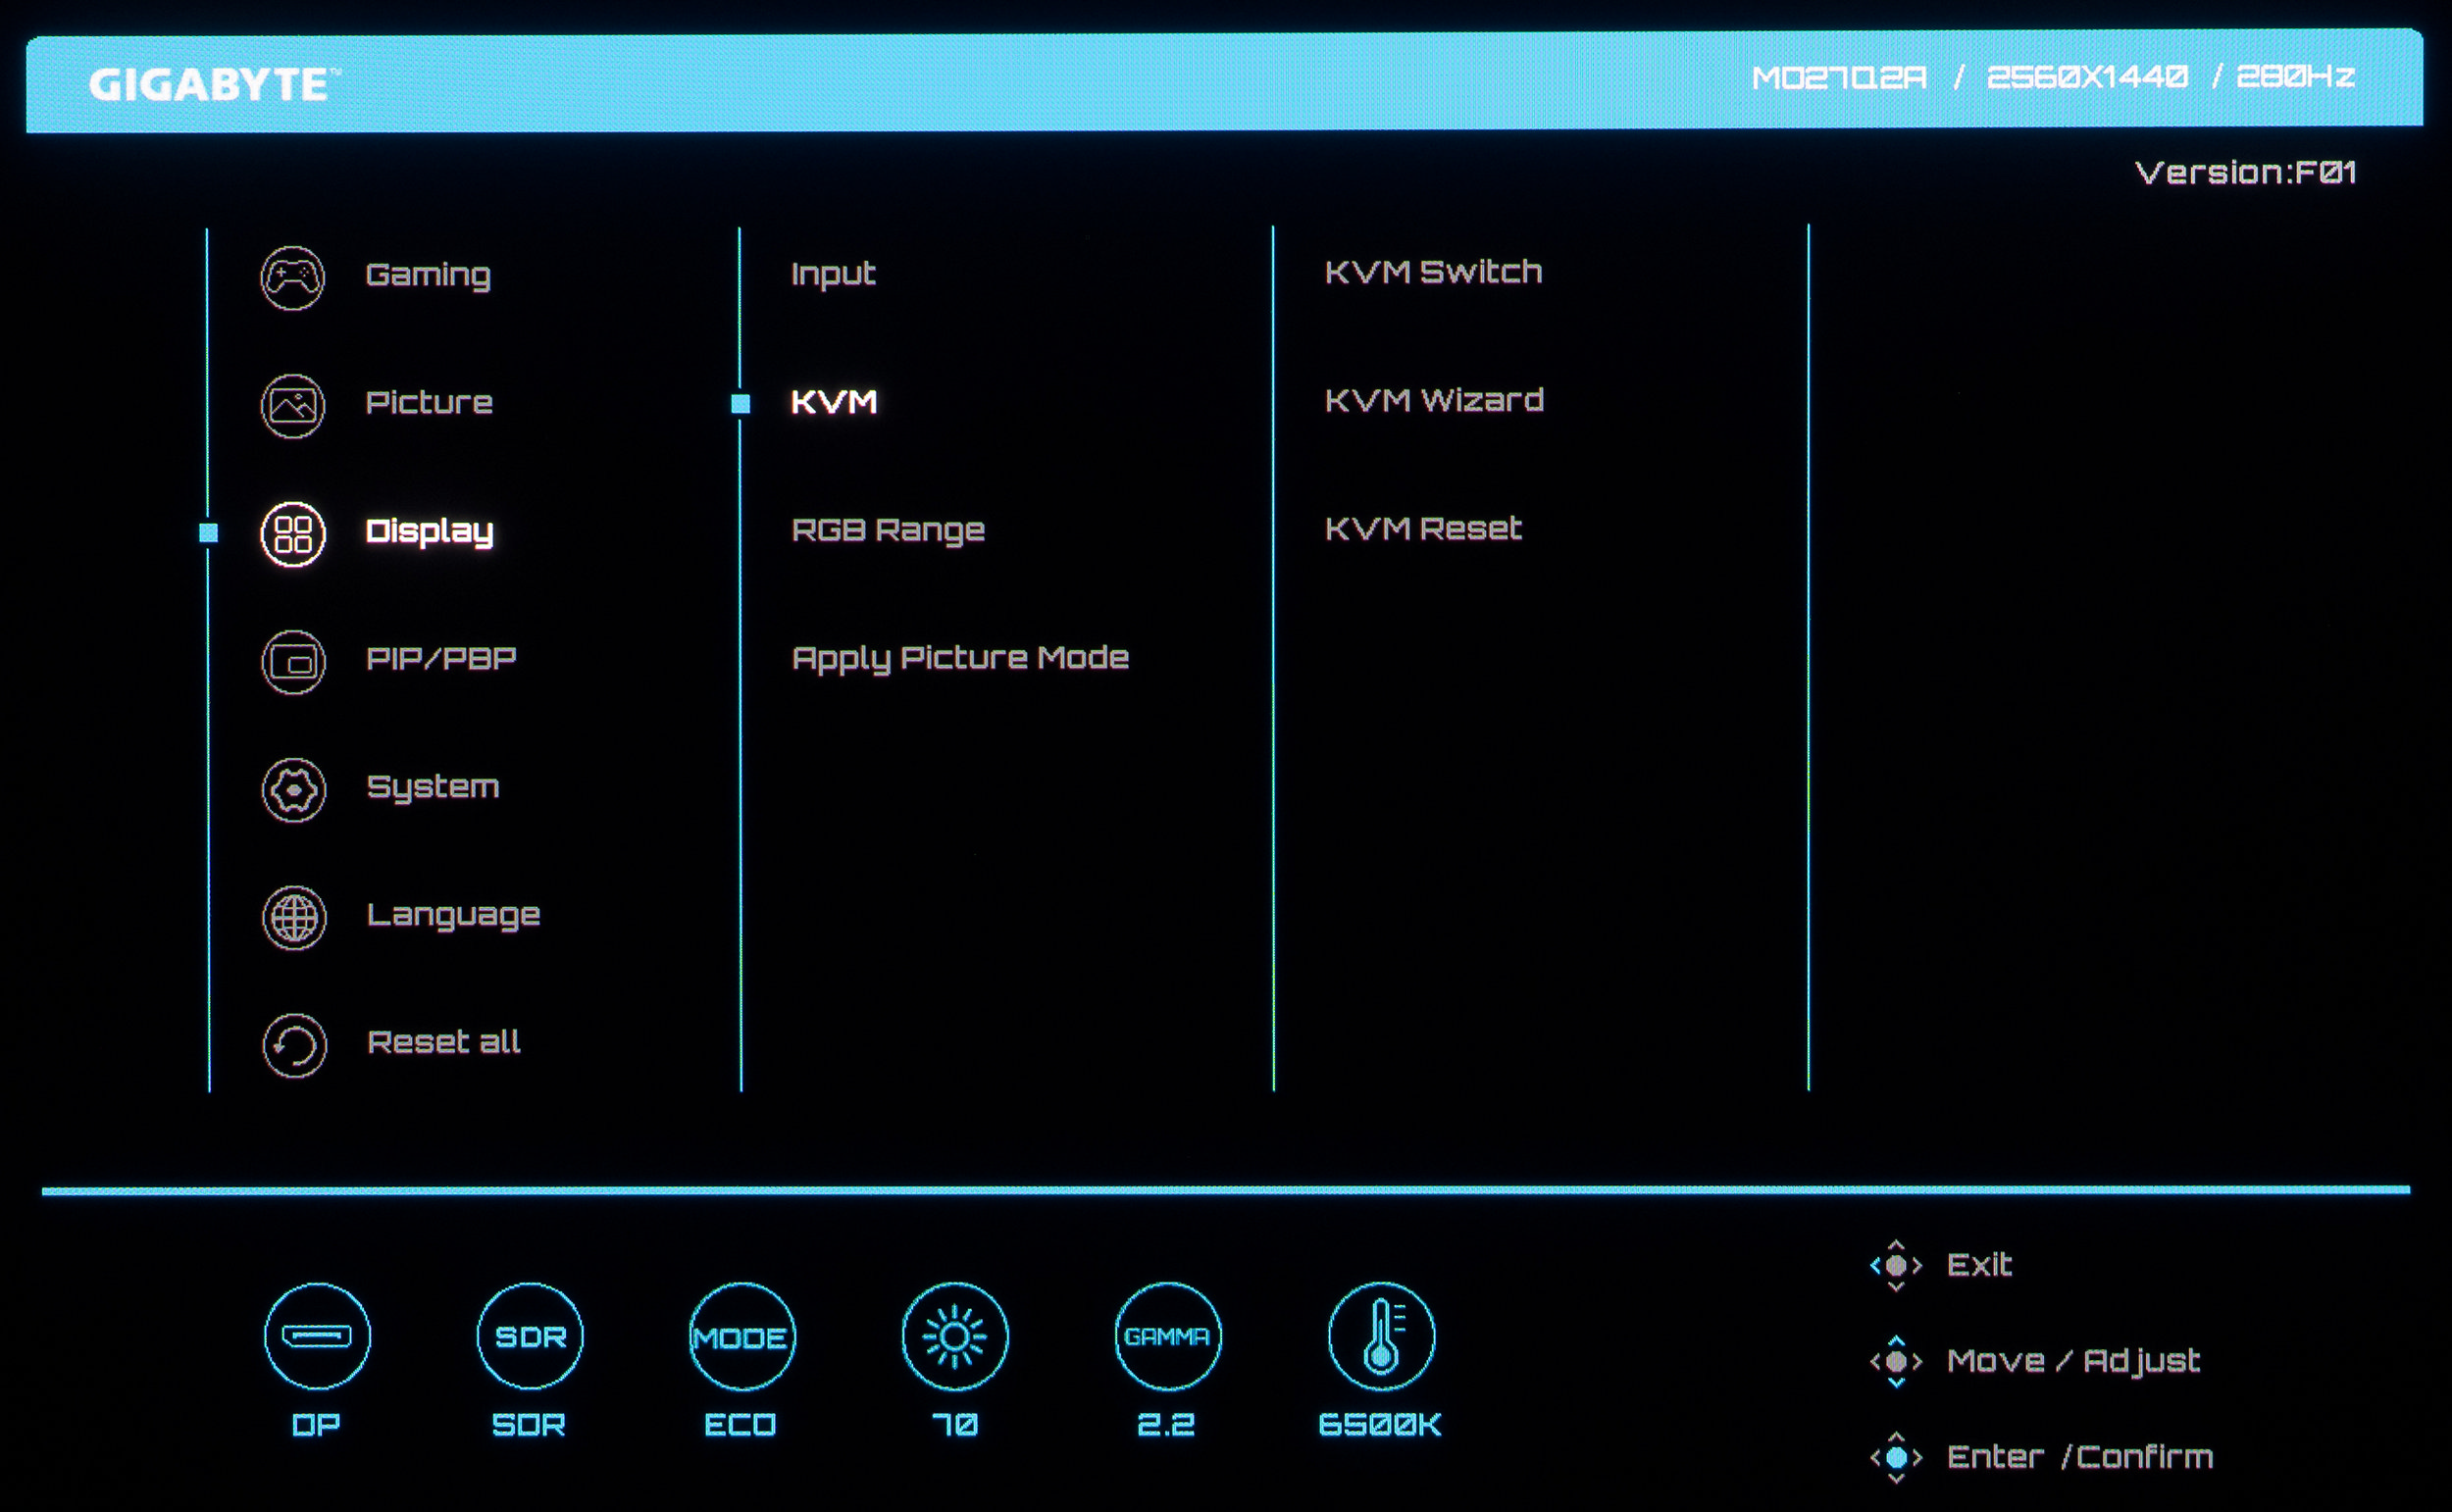This screenshot has height=1512, width=2452.
Task: Click the brightness sun icon
Action: tap(955, 1336)
